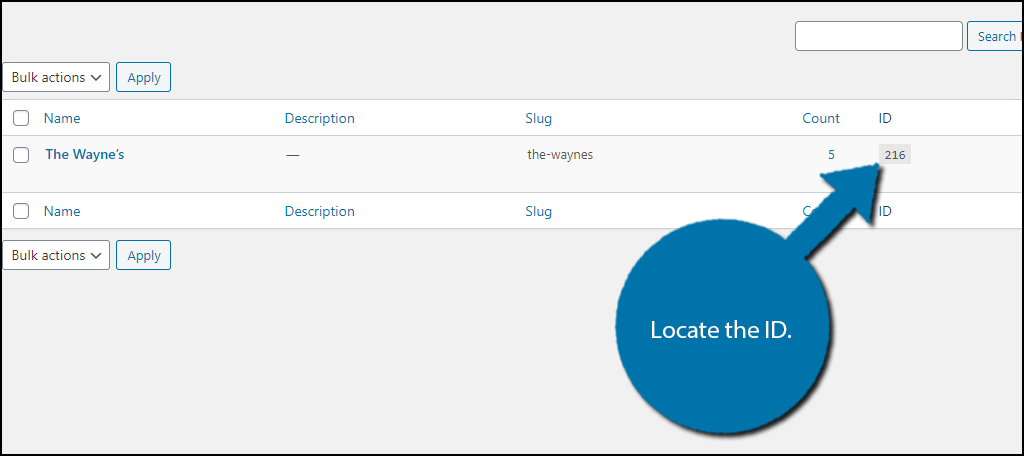Image resolution: width=1024 pixels, height=456 pixels.
Task: Click the footer Name column label
Action: [62, 211]
